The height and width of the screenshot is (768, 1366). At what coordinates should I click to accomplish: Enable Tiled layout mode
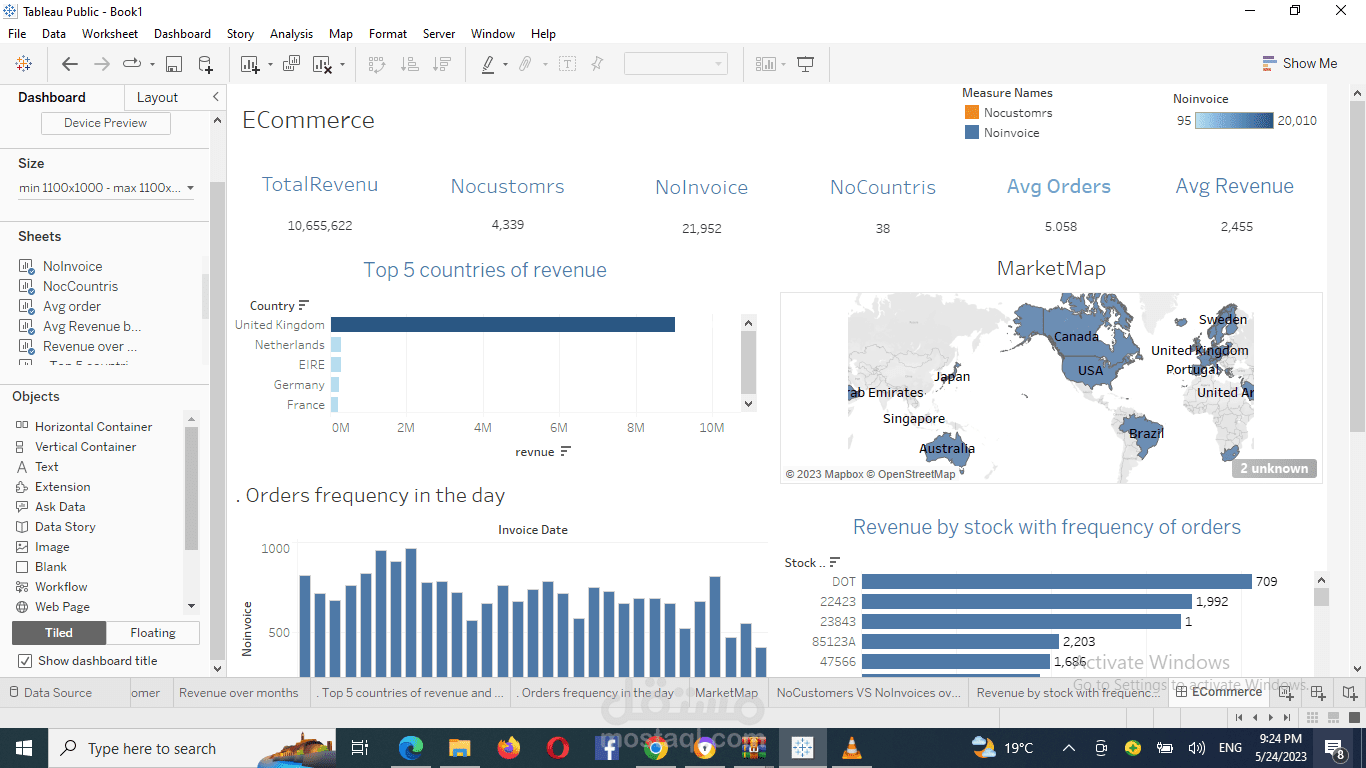pyautogui.click(x=58, y=632)
